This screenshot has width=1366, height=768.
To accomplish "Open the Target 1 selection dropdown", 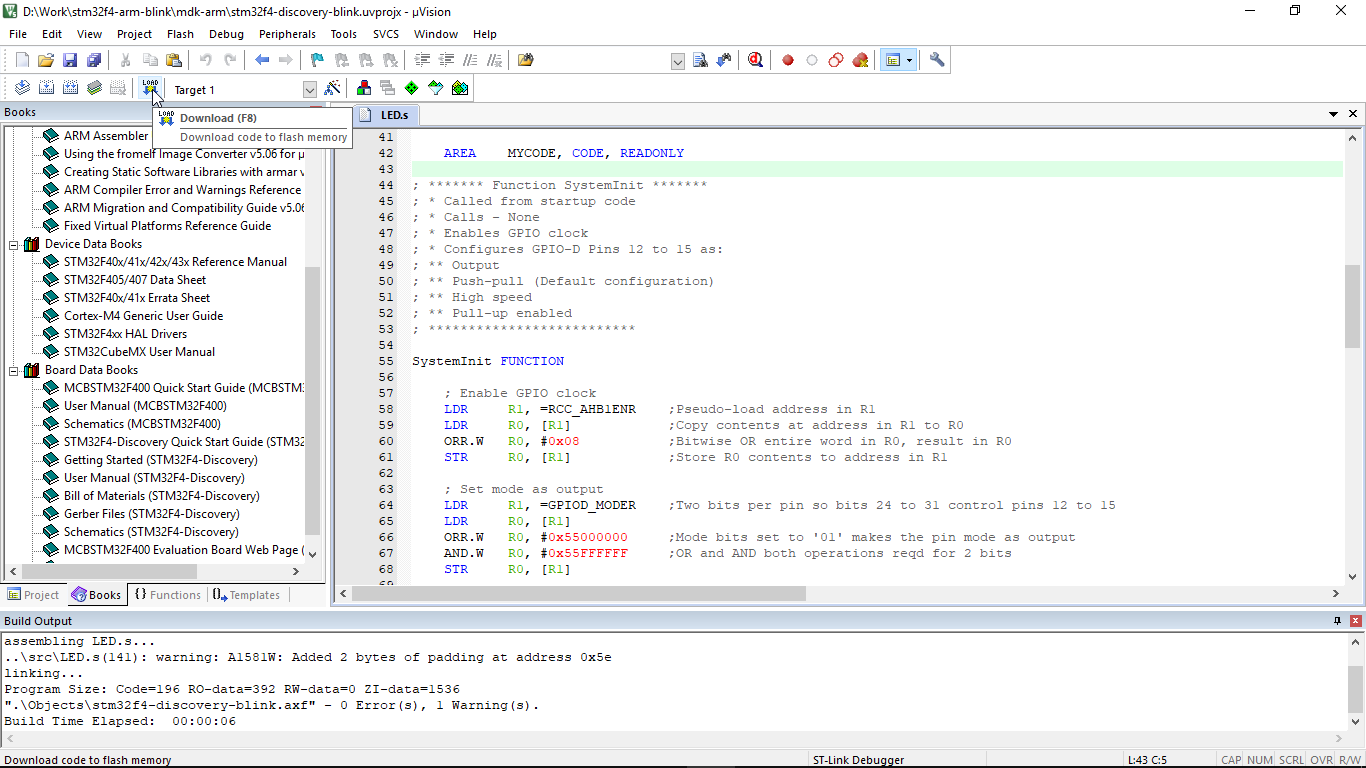I will [309, 90].
